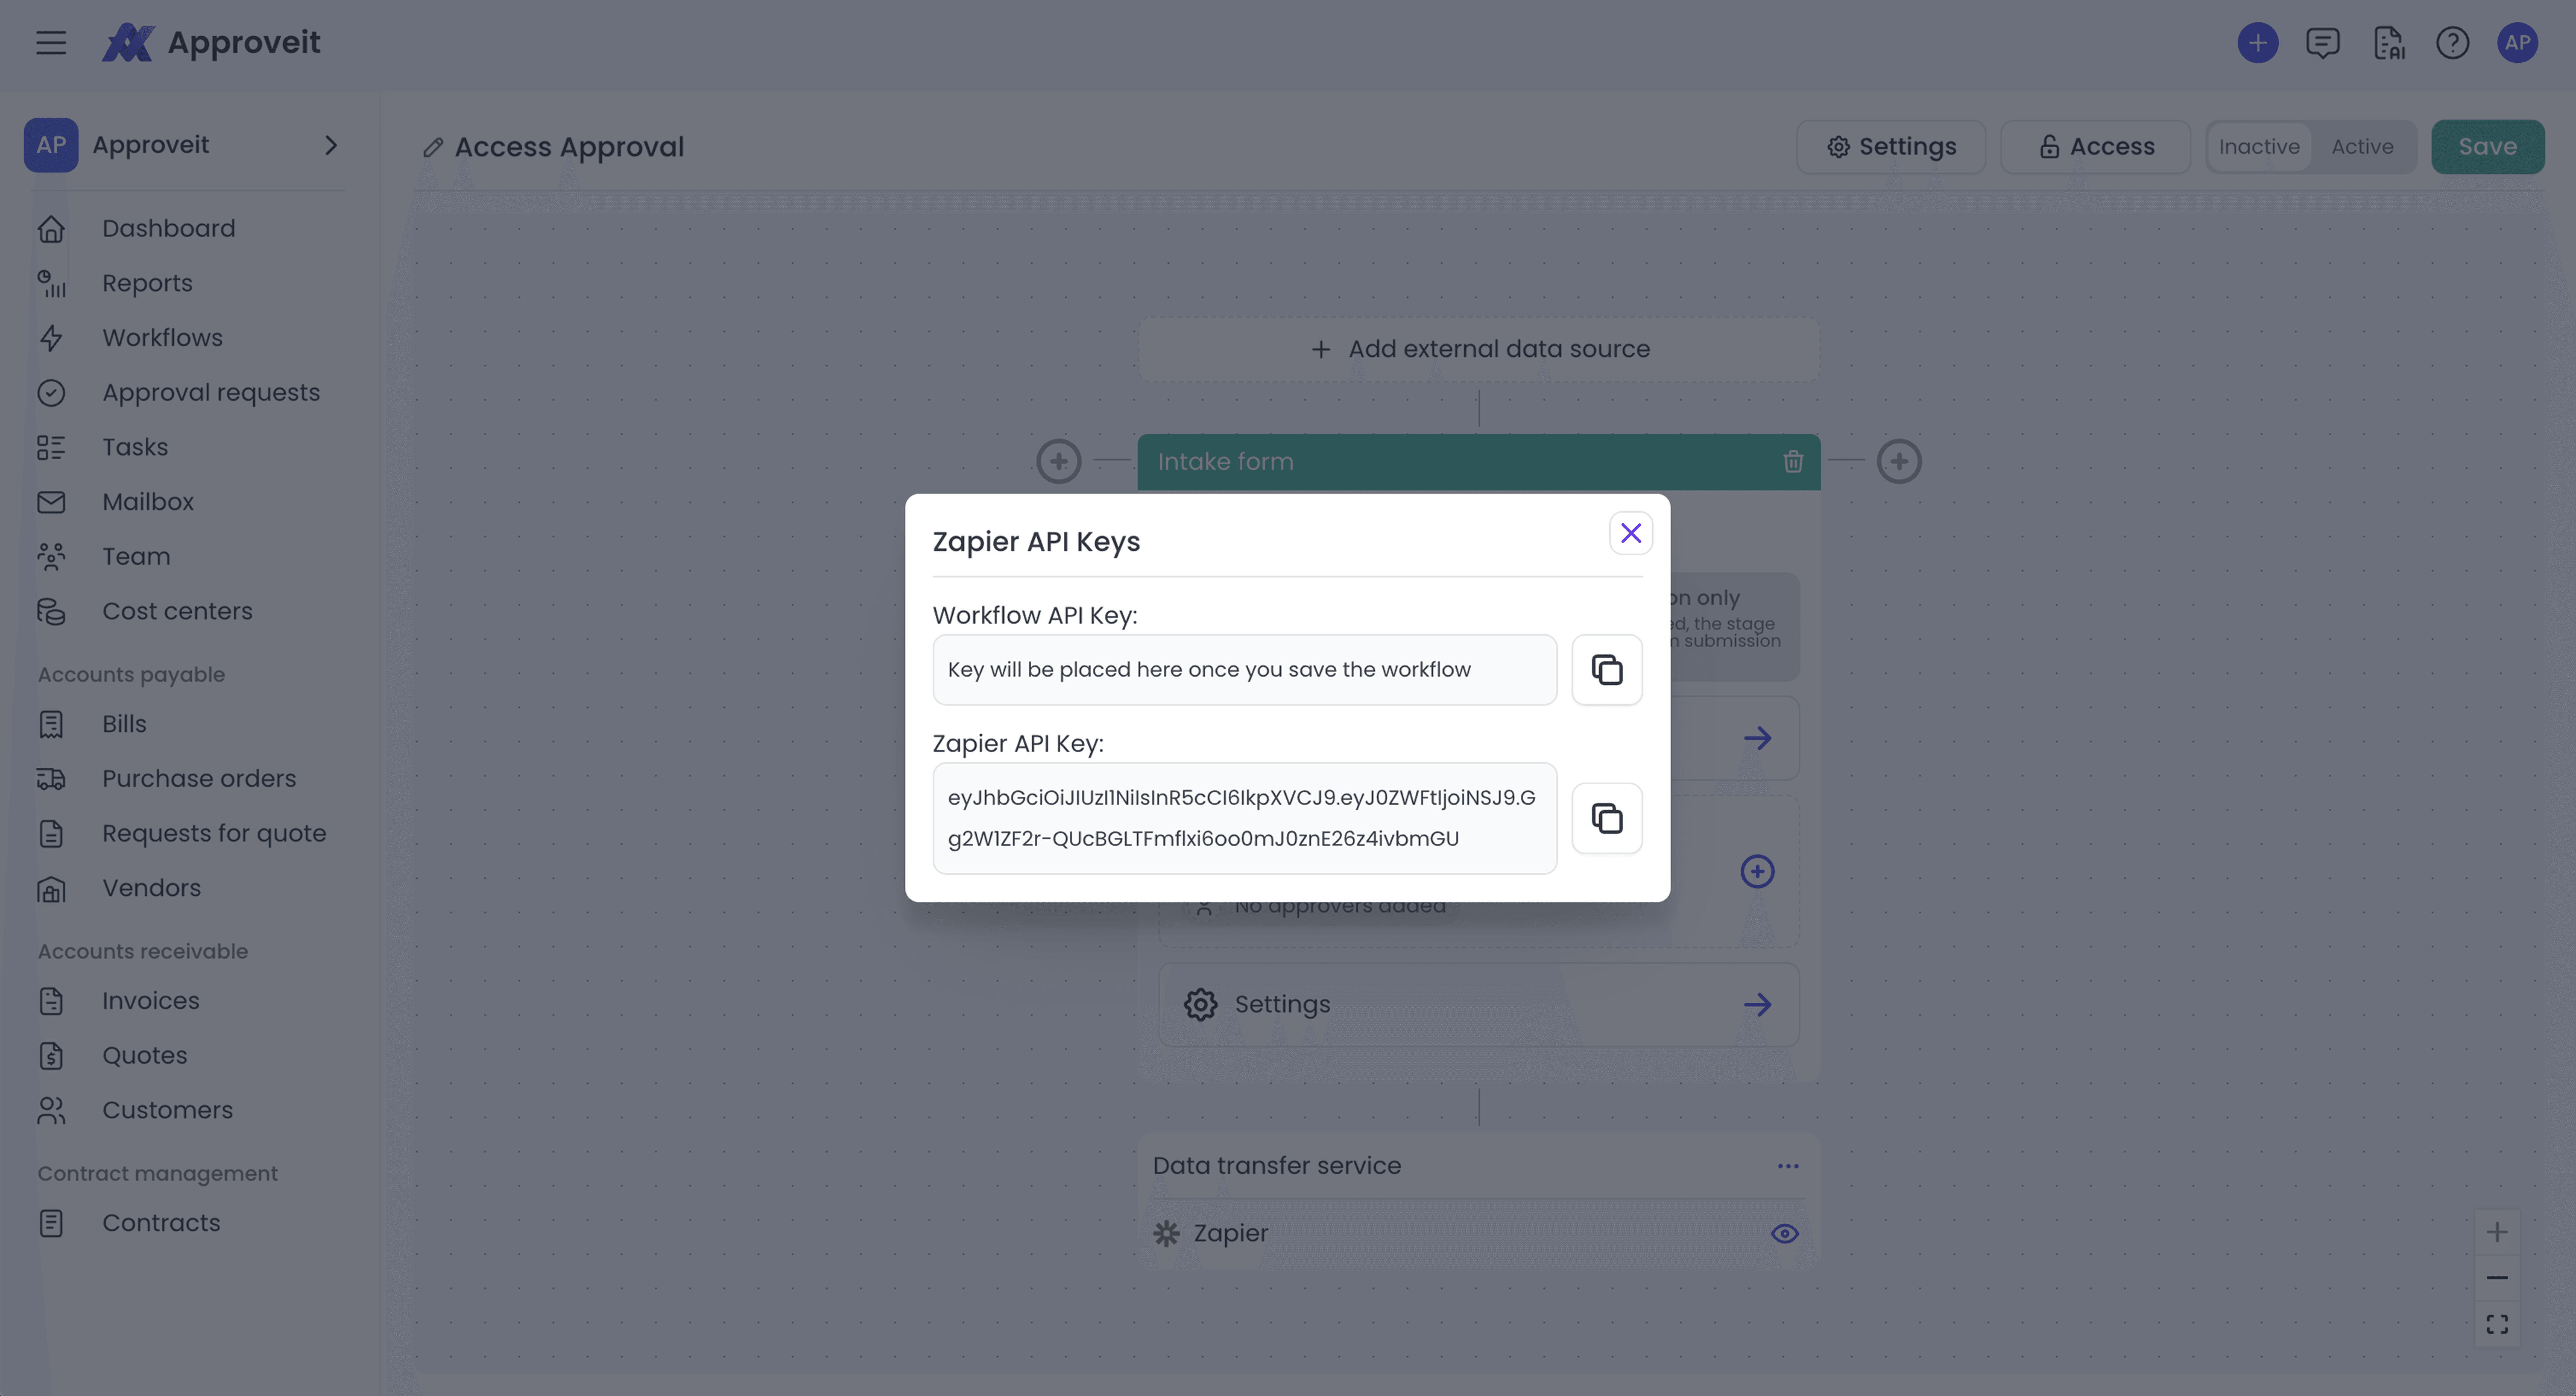Open Customers
This screenshot has height=1396, width=2576.
pos(167,1110)
